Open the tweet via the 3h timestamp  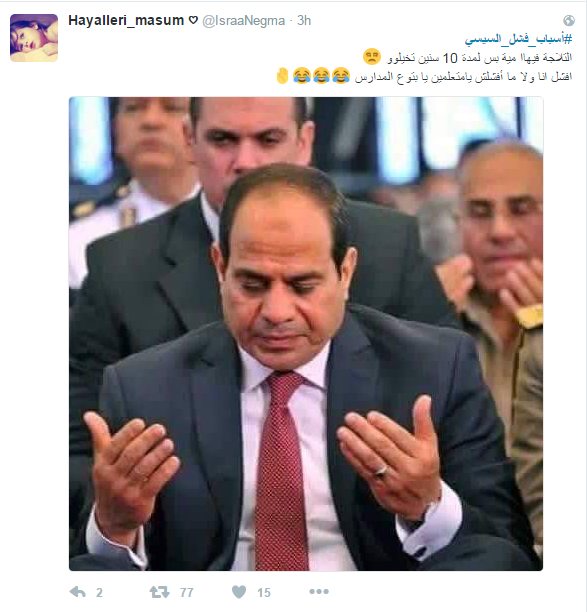coord(304,20)
